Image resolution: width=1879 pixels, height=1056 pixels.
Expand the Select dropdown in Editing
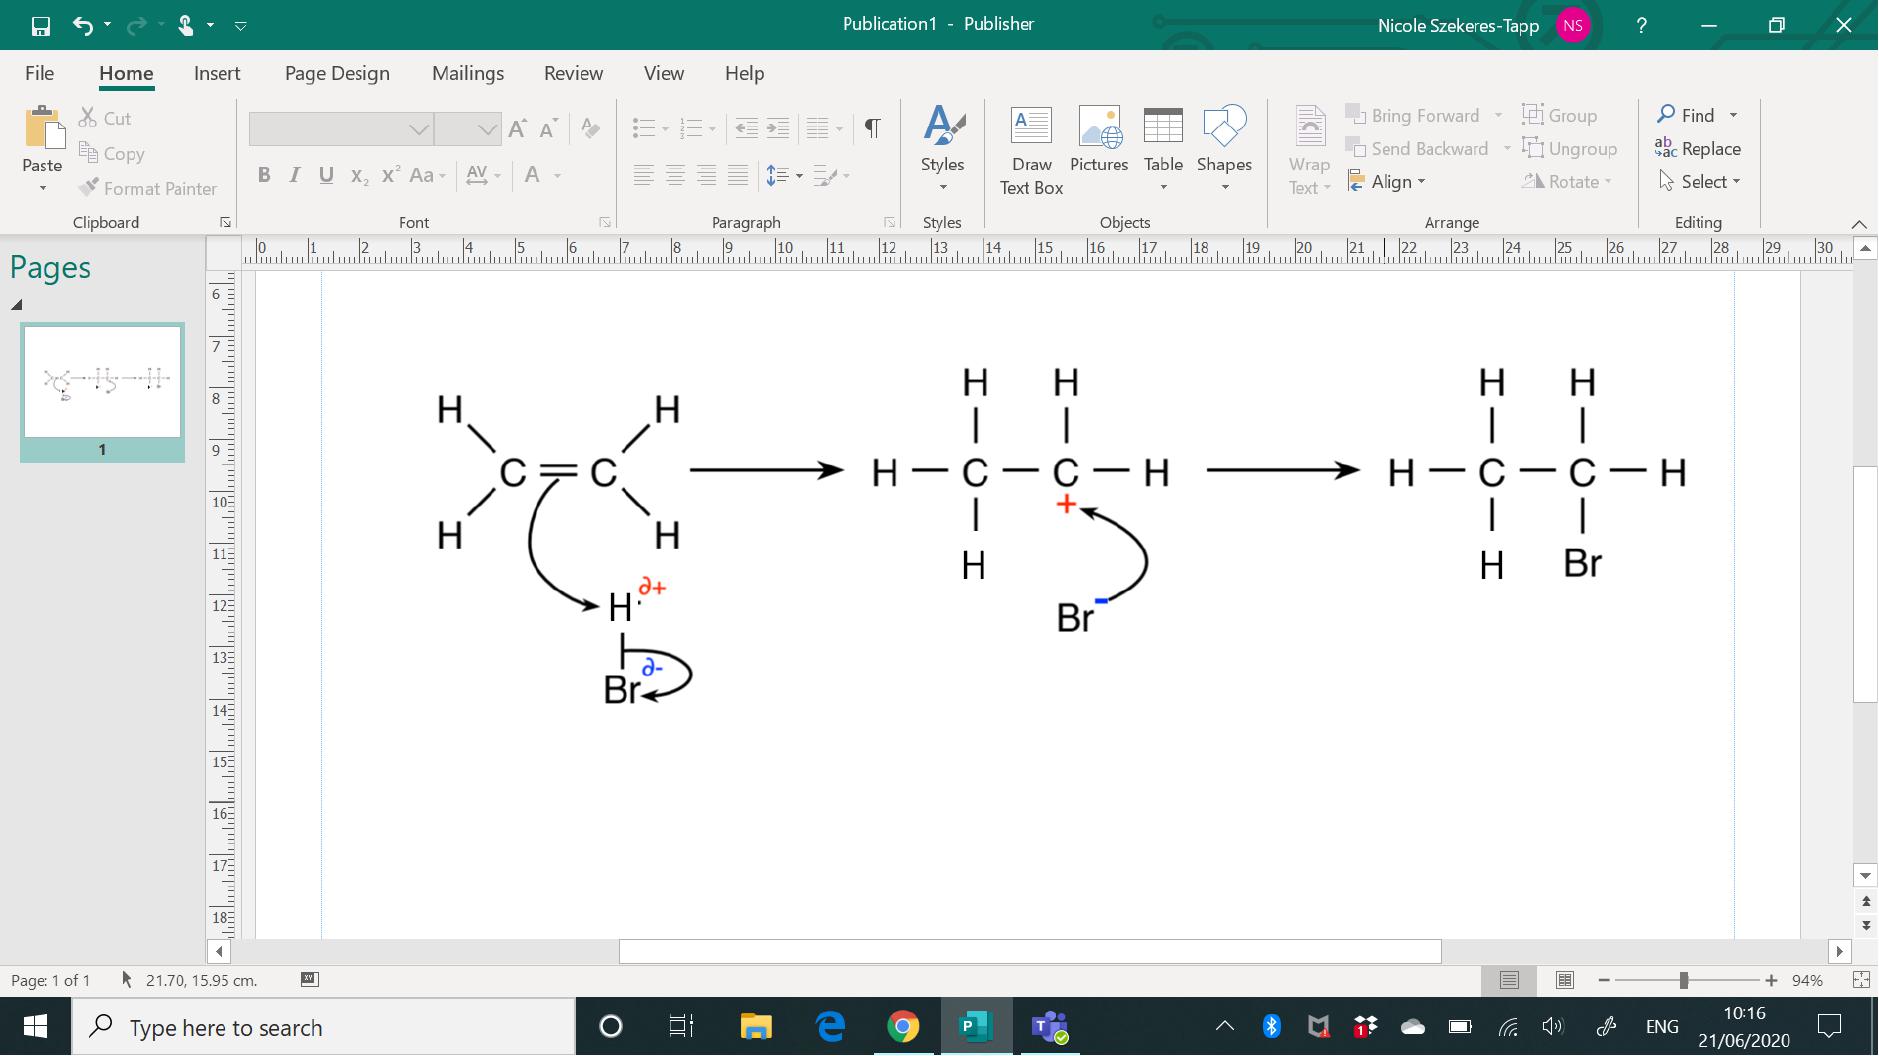click(x=1700, y=182)
